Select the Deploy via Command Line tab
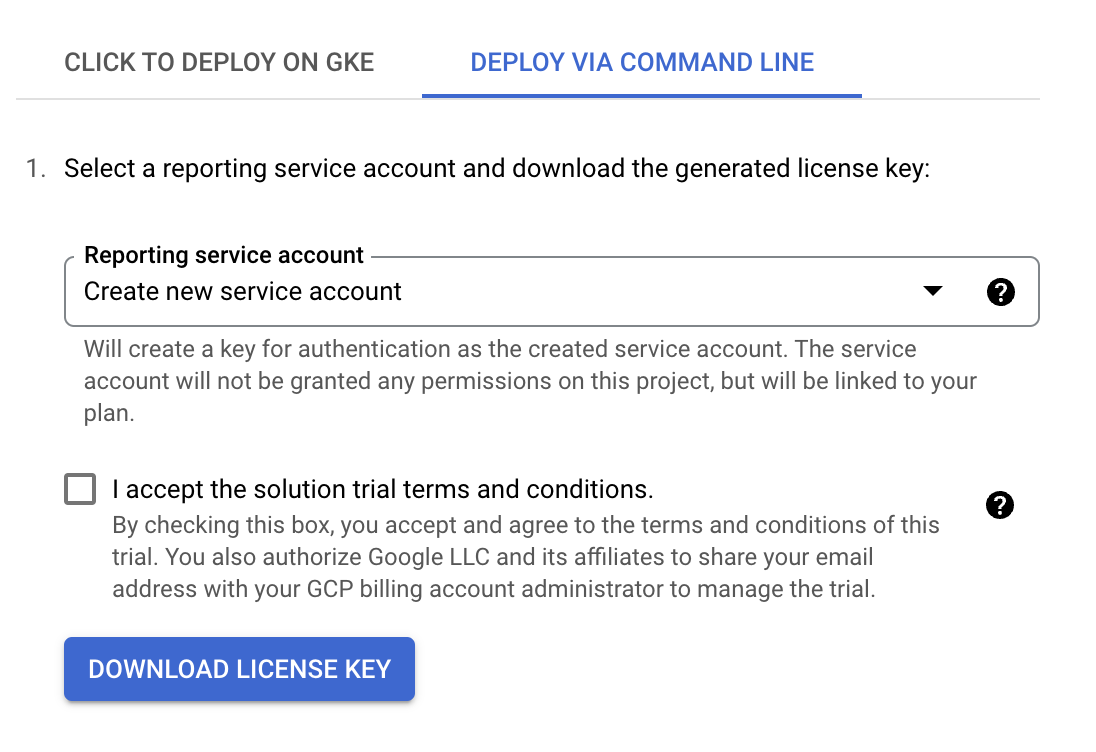This screenshot has height=752, width=1096. click(x=642, y=63)
